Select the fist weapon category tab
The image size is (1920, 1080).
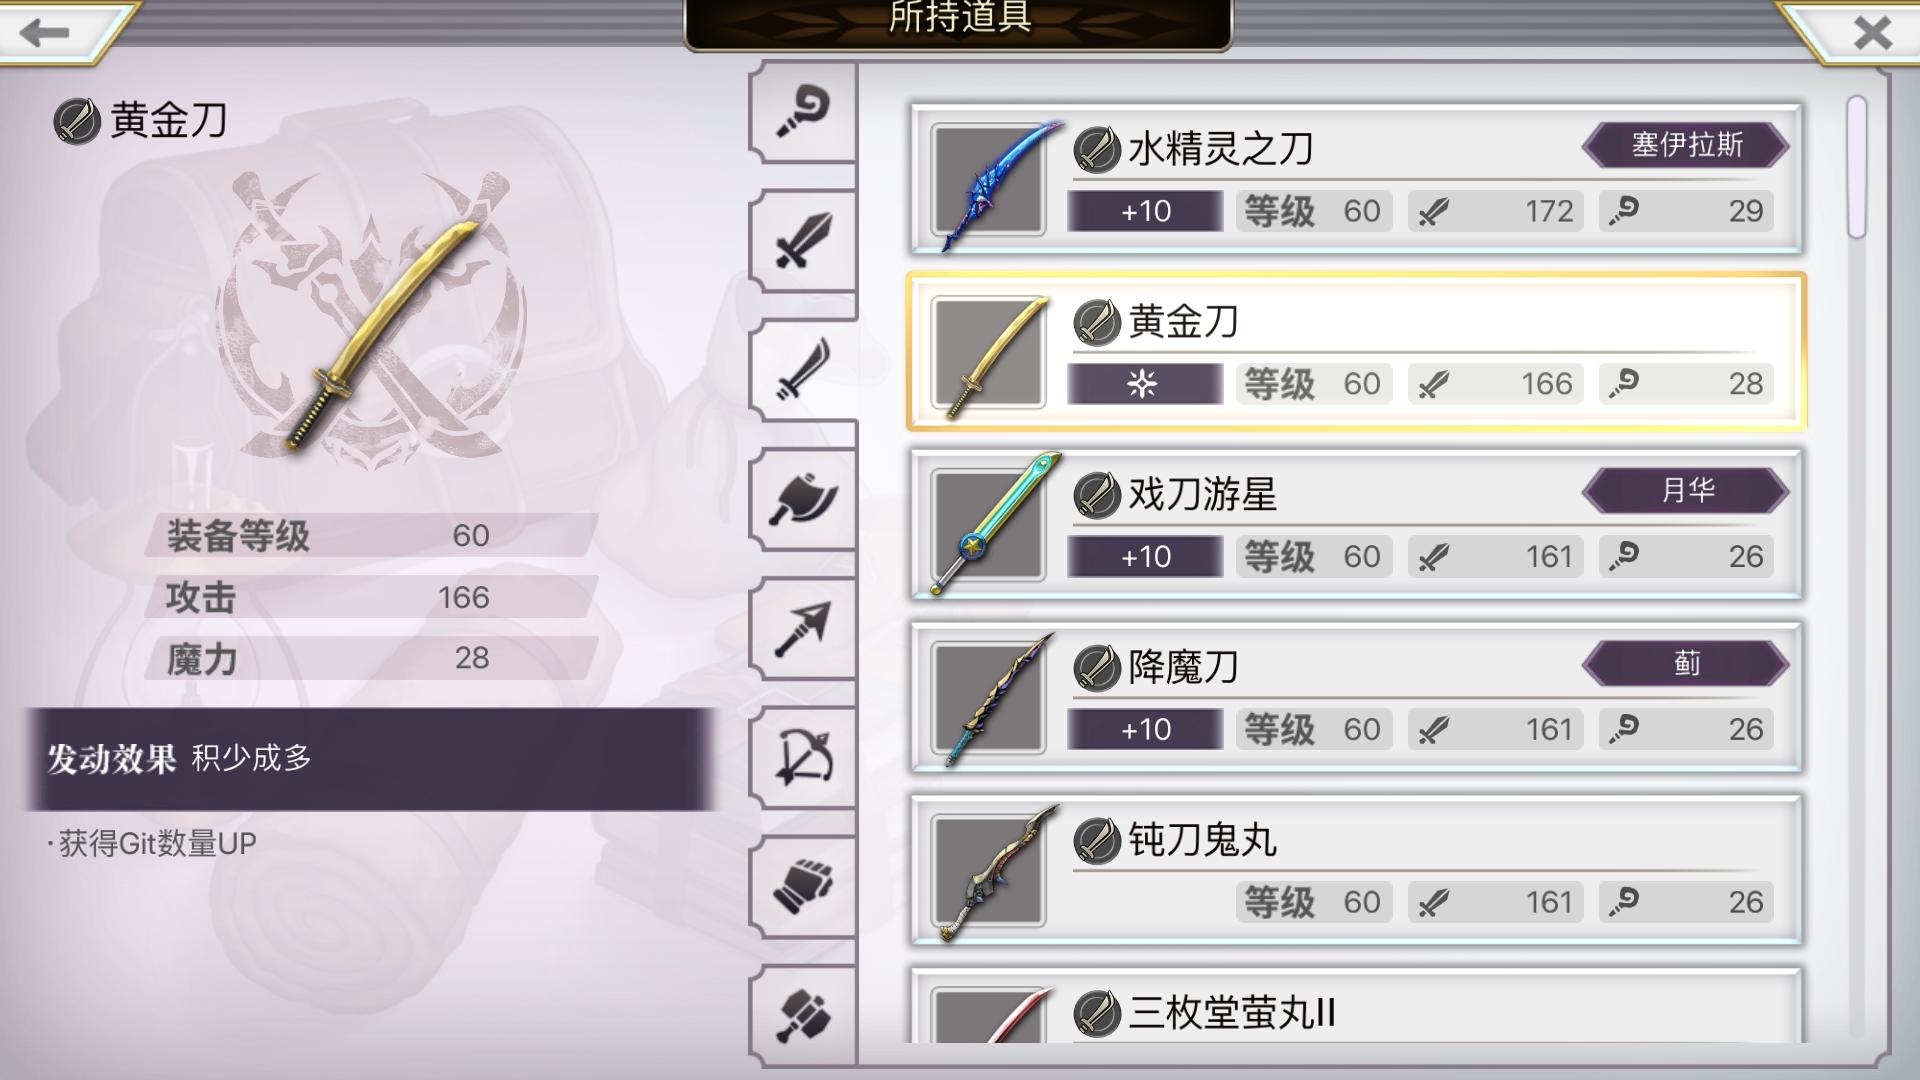coord(803,887)
